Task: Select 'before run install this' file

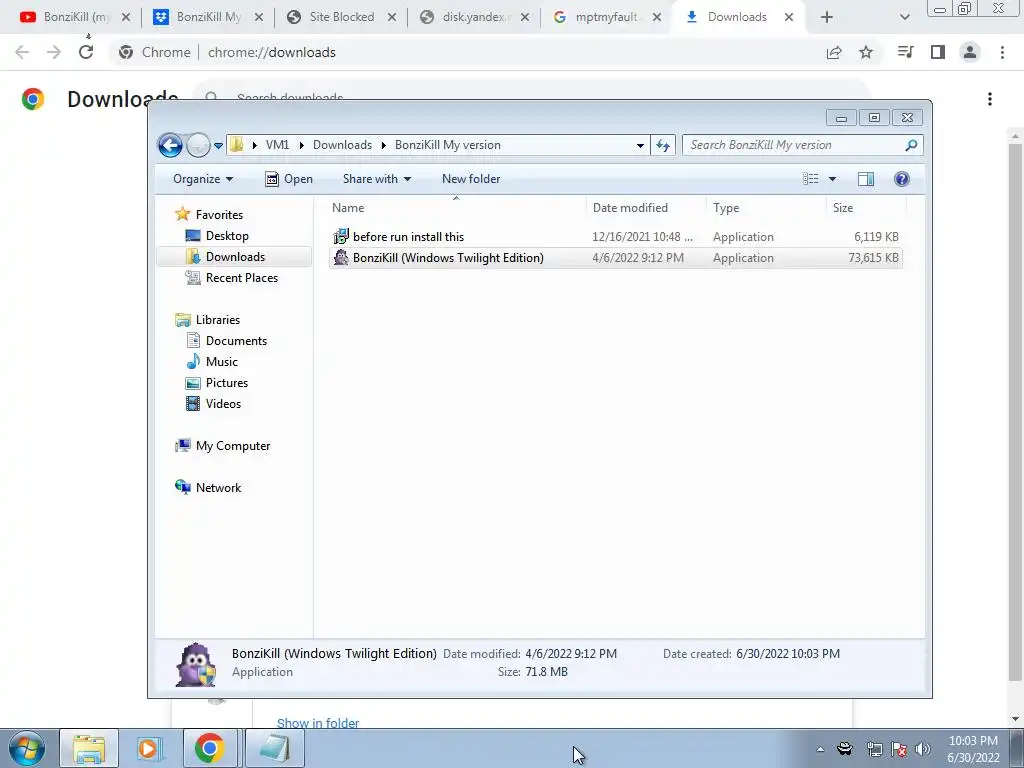Action: (616, 237)
